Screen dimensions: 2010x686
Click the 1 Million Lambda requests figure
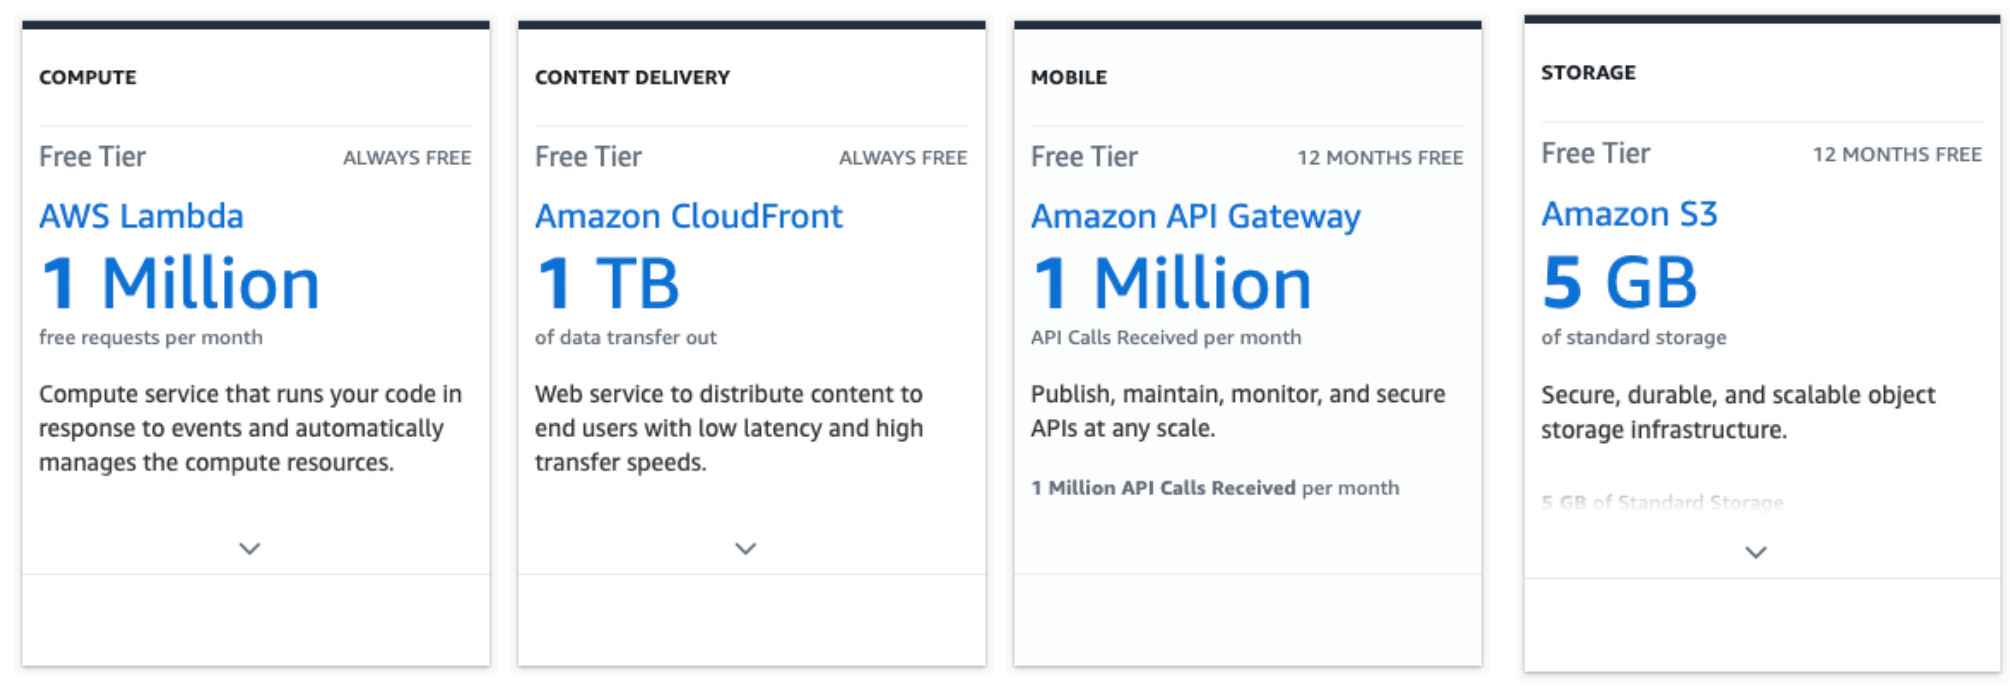point(180,283)
